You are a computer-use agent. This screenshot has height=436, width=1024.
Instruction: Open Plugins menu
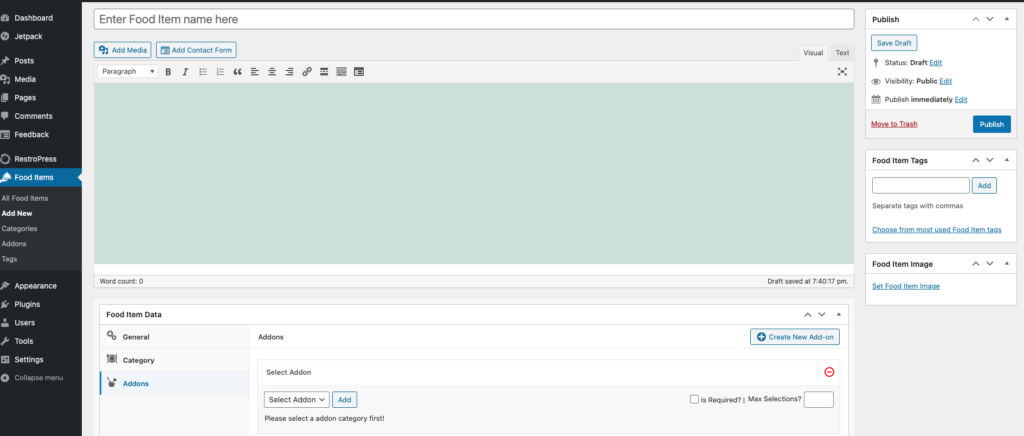27,304
